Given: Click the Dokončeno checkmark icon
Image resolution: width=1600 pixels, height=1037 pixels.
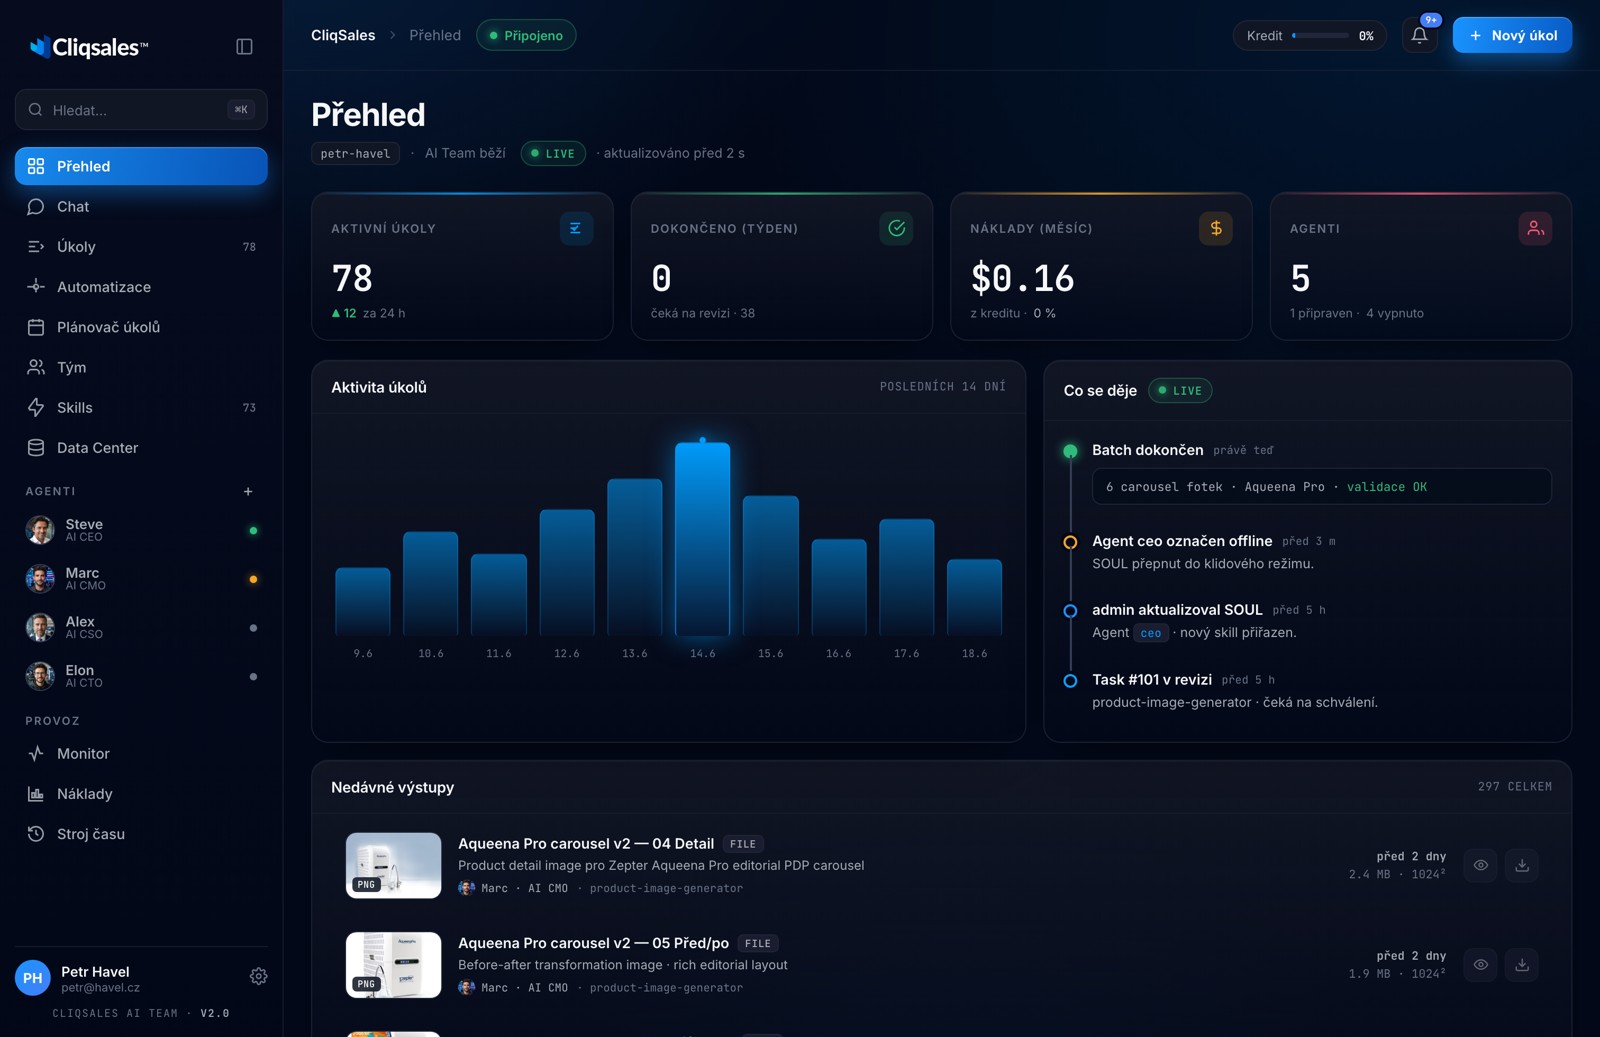Looking at the screenshot, I should pos(896,228).
